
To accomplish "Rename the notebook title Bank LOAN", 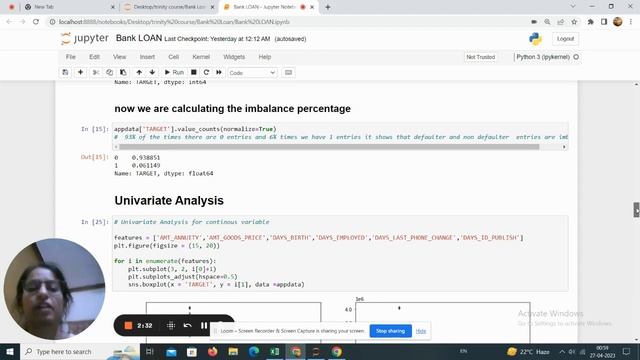I will [139, 38].
